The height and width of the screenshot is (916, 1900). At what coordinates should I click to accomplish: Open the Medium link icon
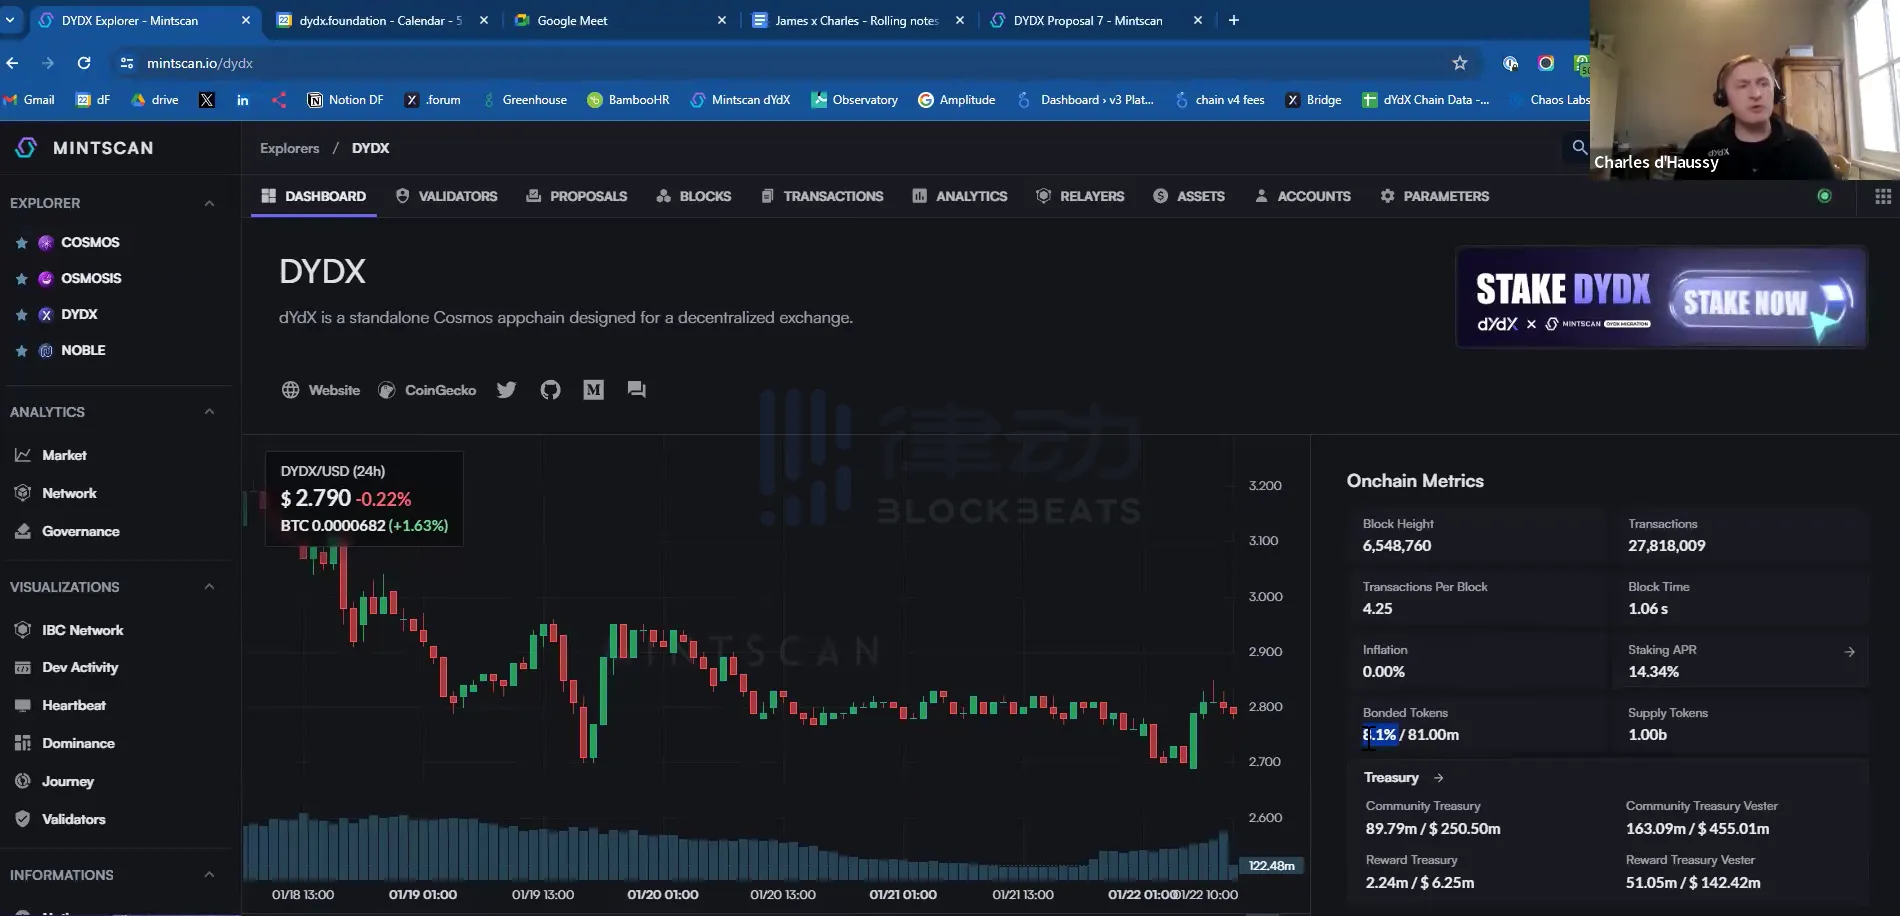(593, 390)
